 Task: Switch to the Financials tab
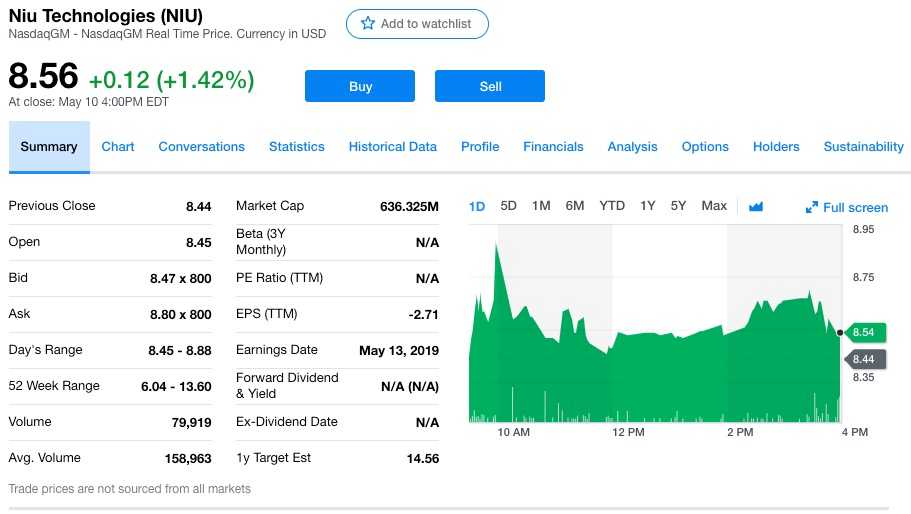pos(553,147)
